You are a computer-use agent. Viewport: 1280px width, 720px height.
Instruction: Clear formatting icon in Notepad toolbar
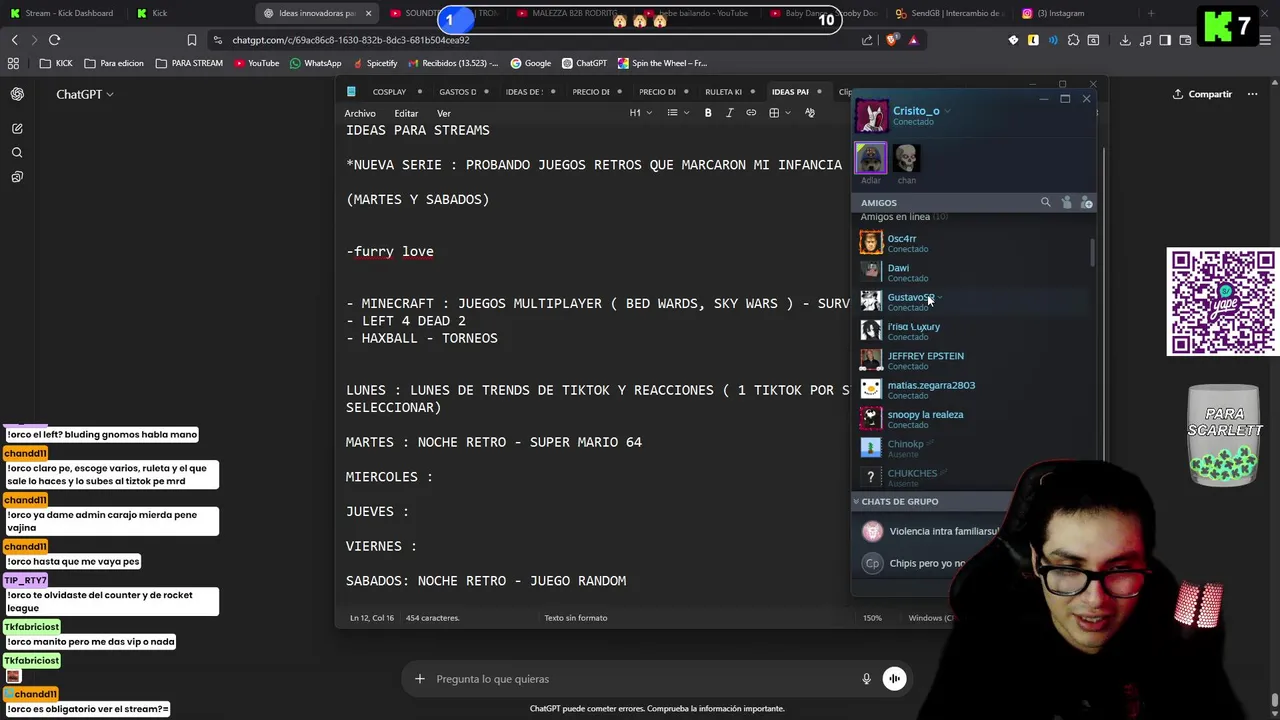tap(810, 113)
